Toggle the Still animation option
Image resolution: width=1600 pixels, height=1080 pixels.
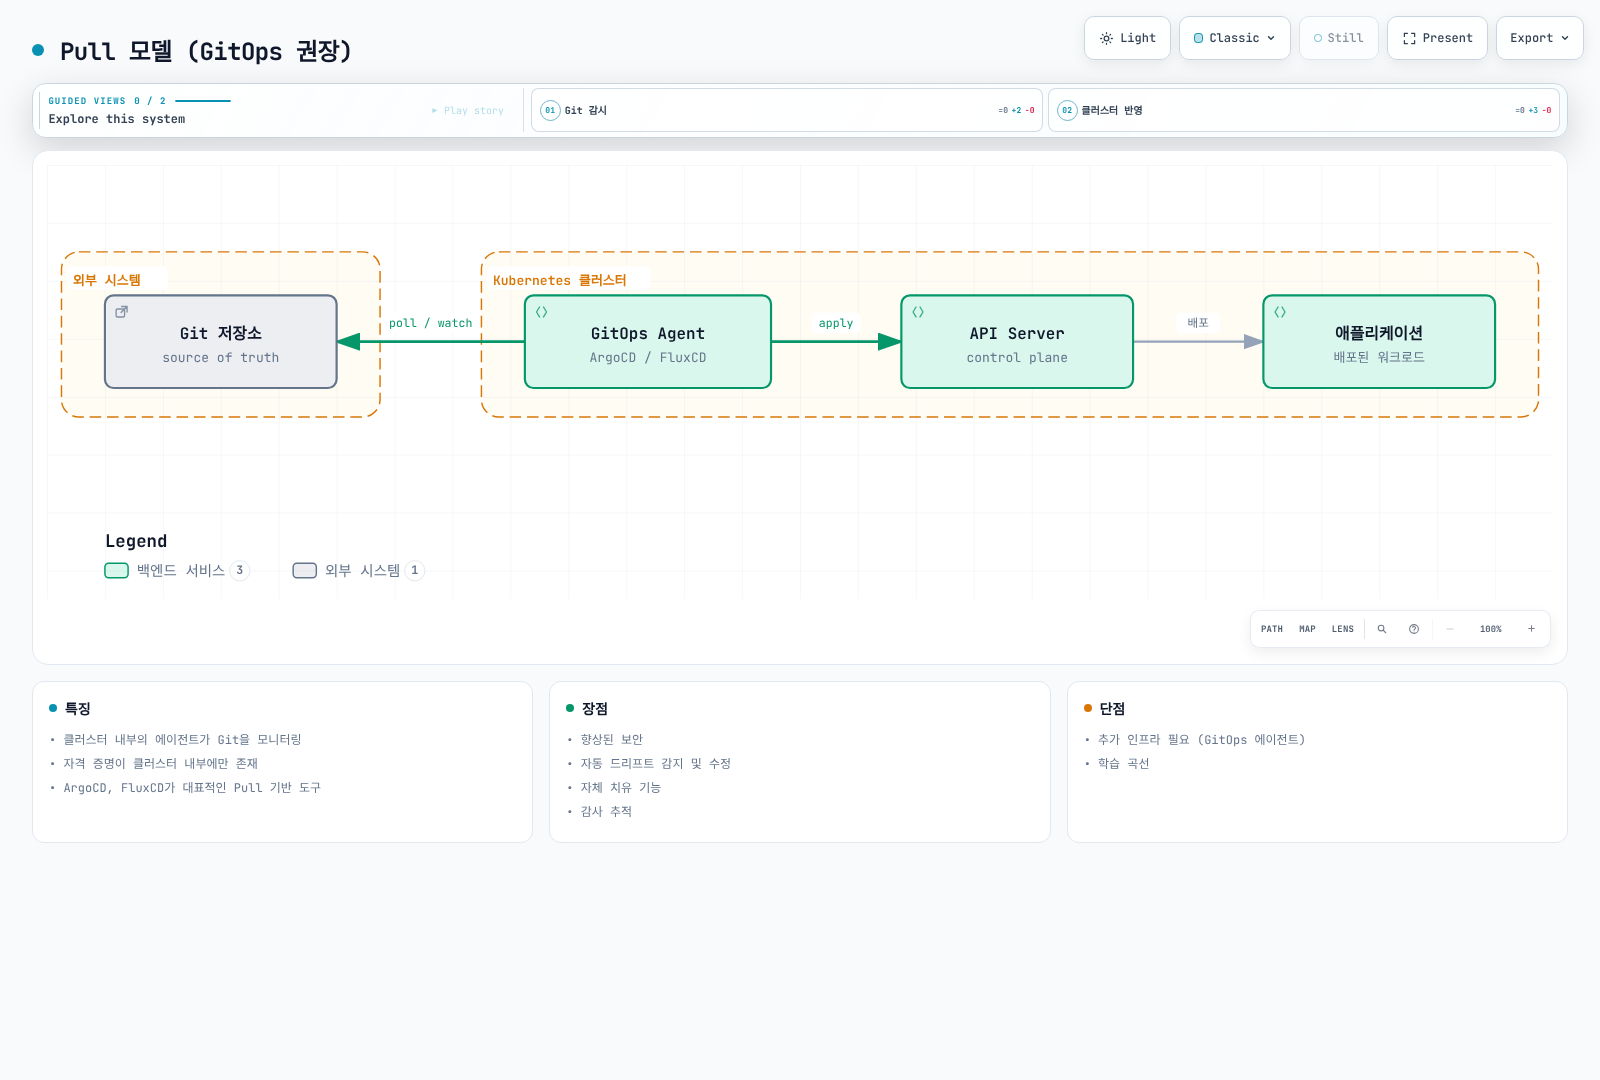click(x=1338, y=38)
